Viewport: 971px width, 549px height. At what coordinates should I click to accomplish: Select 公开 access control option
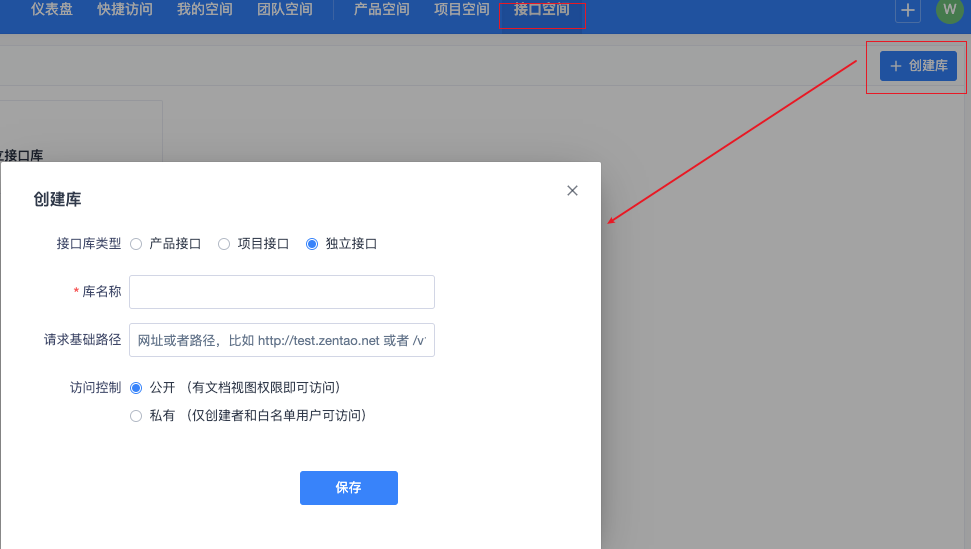tap(136, 388)
